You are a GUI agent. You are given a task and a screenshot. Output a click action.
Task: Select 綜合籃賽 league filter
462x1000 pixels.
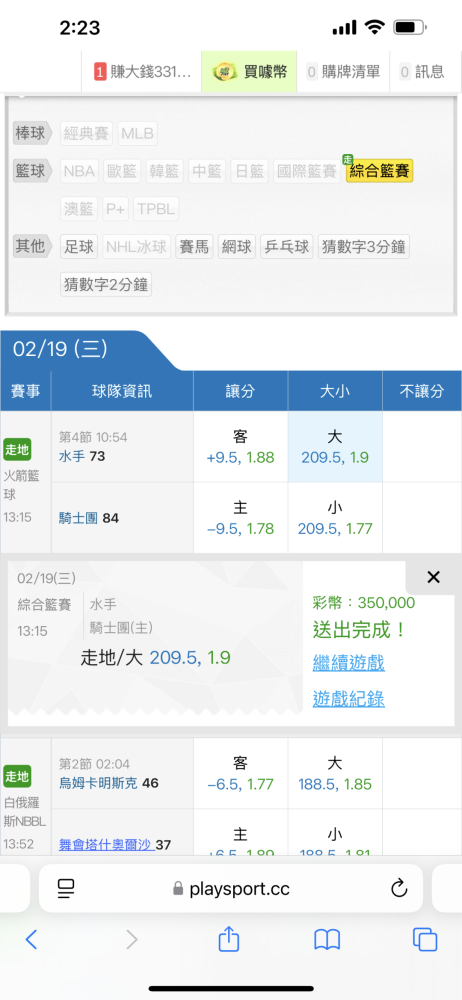379,171
